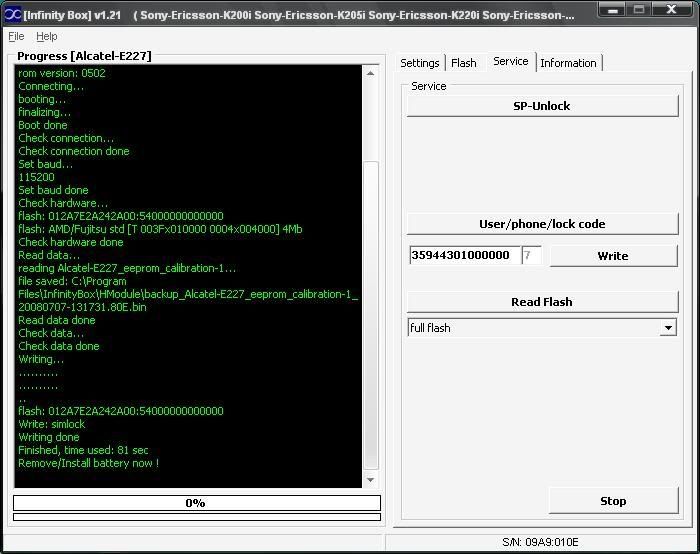Screen dimensions: 700x554
Task: Click the log line 'Check hardware done'
Action: 71,242
